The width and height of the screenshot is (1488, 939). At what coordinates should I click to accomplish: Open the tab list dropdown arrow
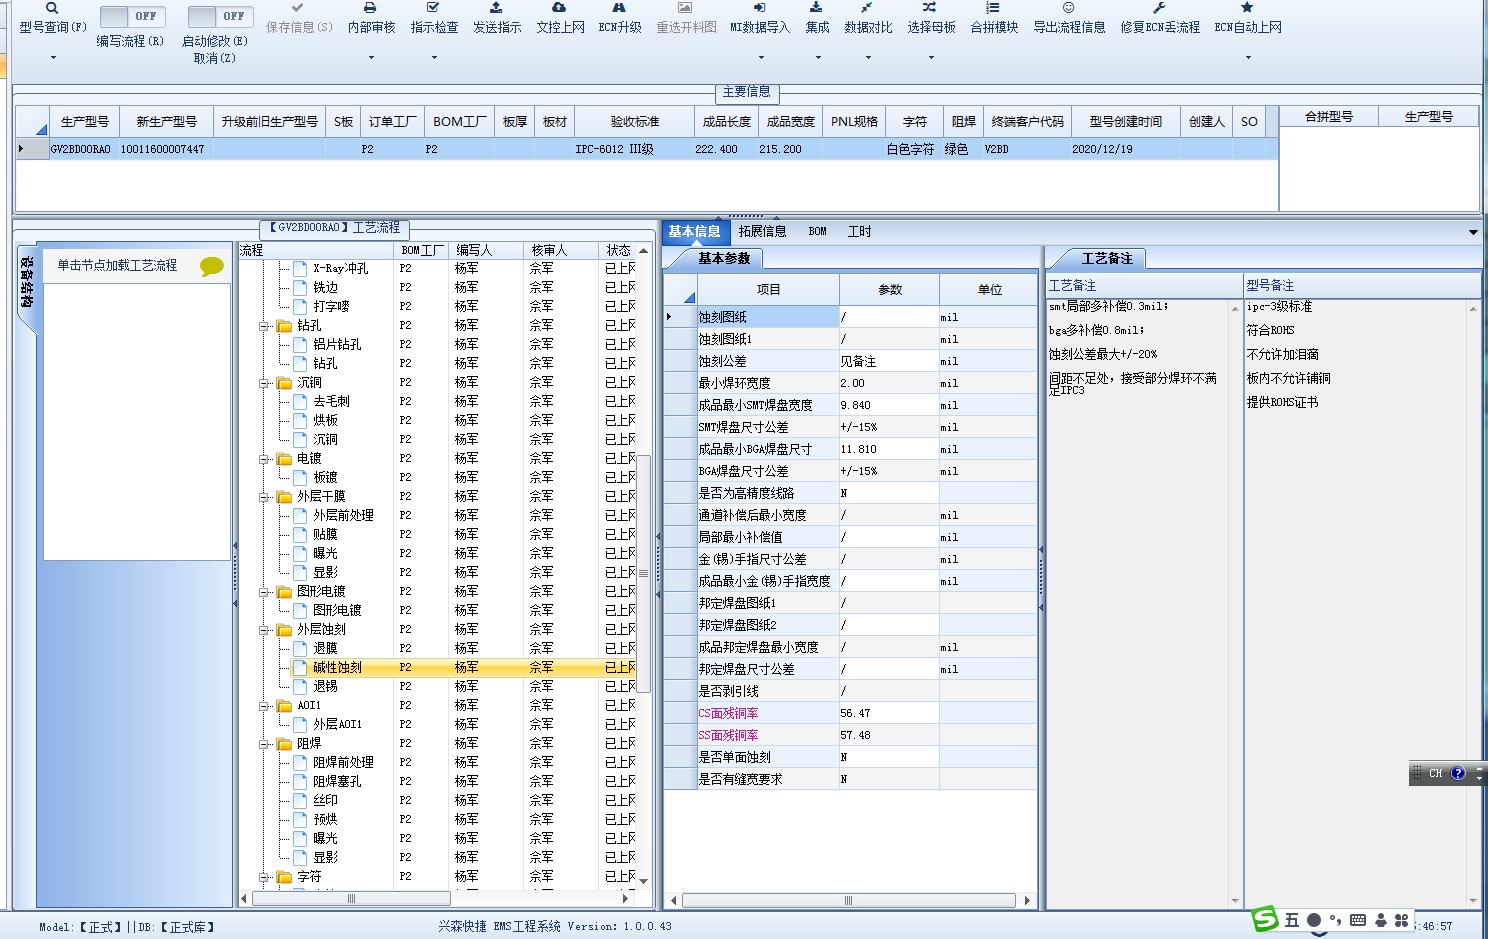[x=1473, y=232]
